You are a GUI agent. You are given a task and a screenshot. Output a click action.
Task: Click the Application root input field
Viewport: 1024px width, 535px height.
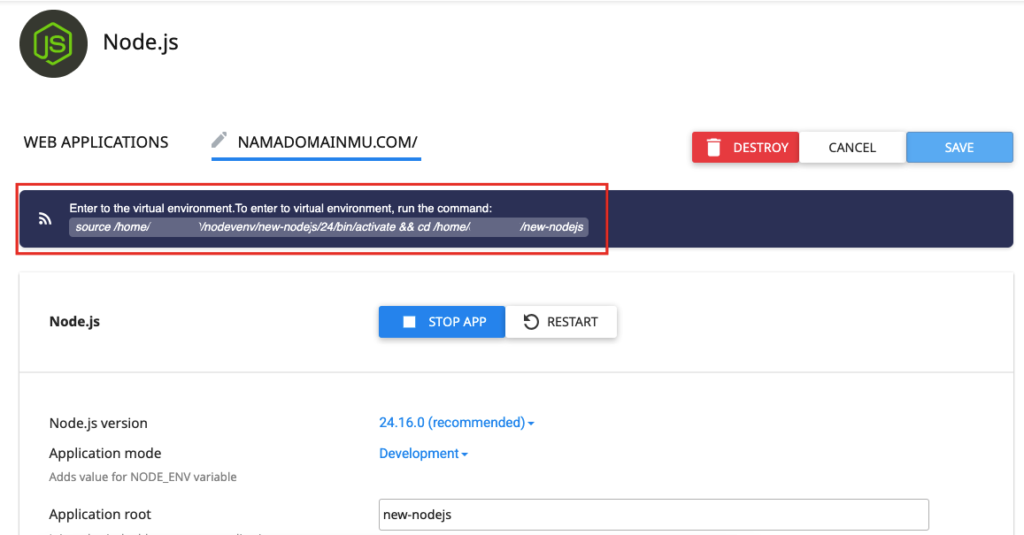click(654, 515)
